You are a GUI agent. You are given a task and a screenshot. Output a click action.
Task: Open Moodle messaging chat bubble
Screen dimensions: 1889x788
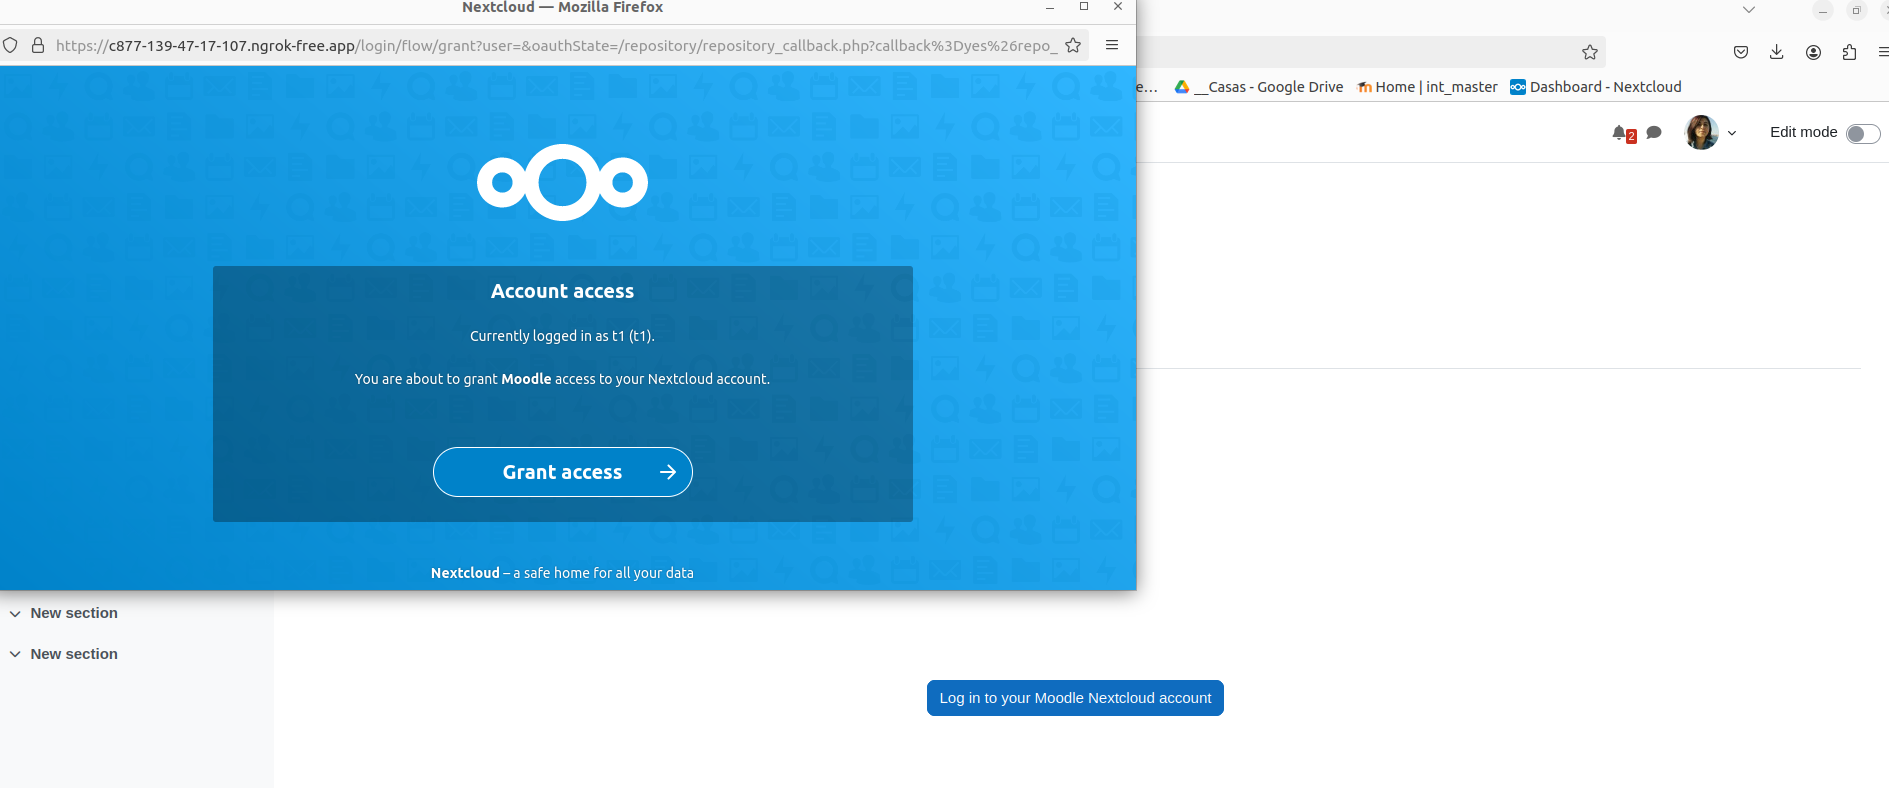click(1654, 132)
